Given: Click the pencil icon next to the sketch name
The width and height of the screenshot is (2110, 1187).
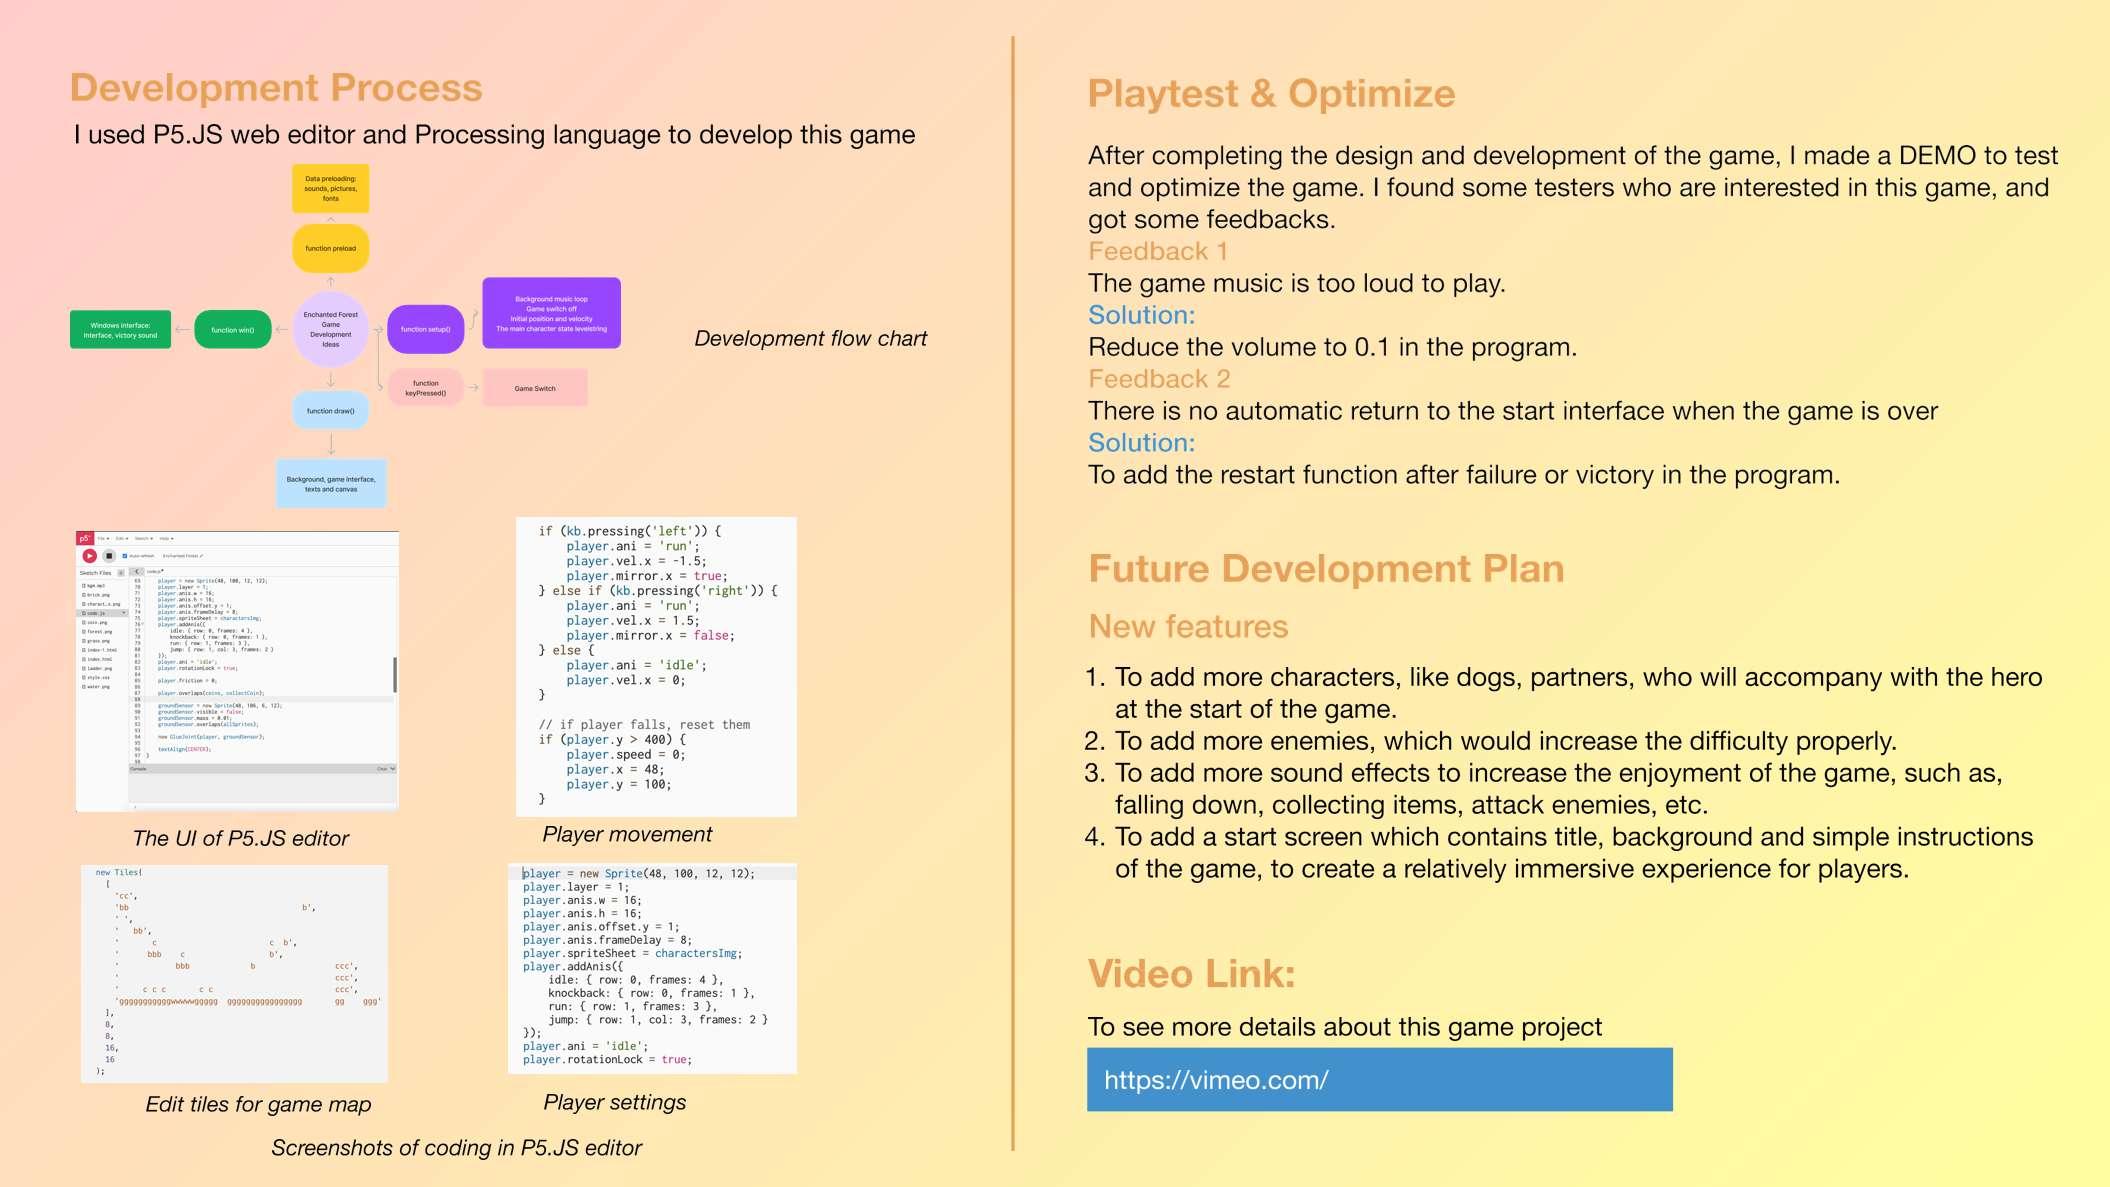Looking at the screenshot, I should pyautogui.click(x=202, y=556).
